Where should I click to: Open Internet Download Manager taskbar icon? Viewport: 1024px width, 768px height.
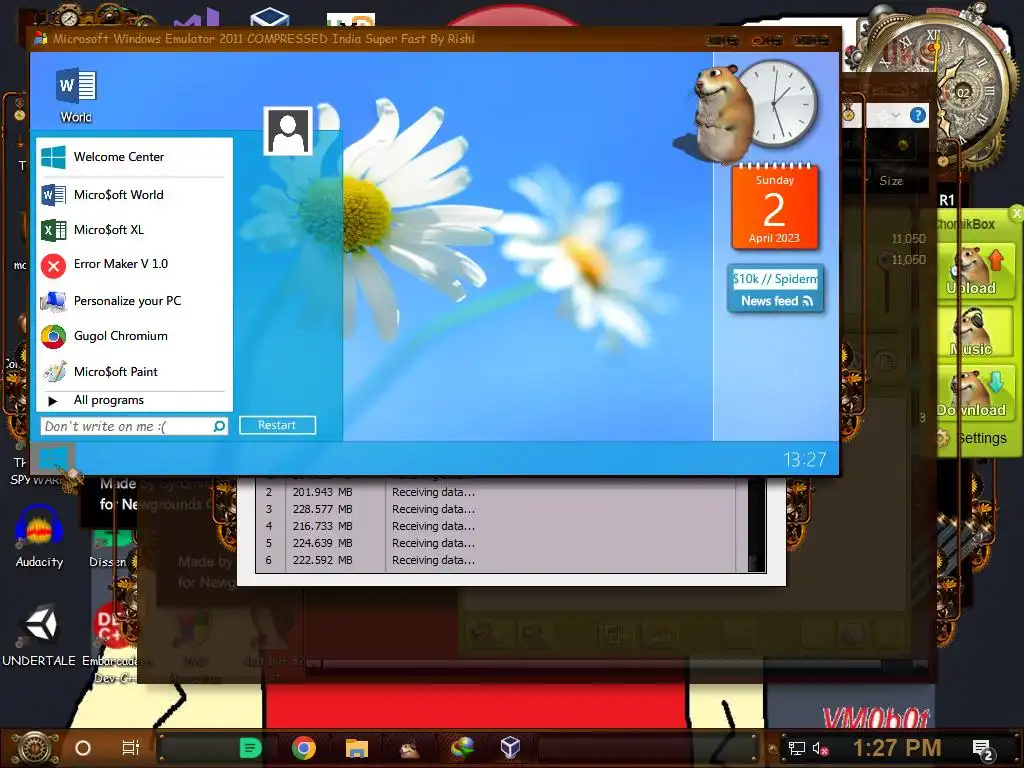coord(462,748)
